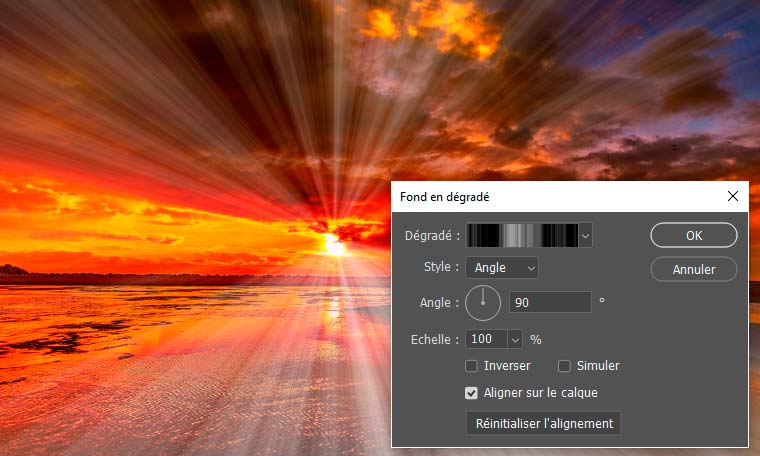Click the sun on the canvas

click(331, 243)
